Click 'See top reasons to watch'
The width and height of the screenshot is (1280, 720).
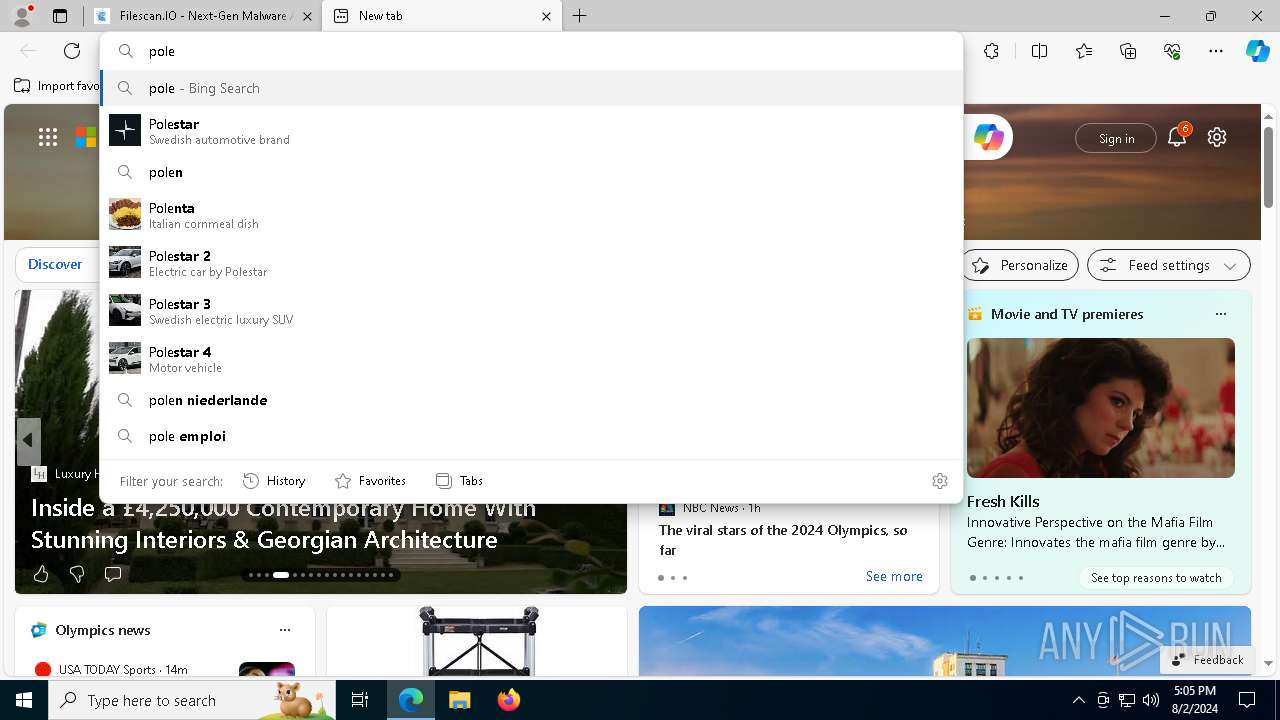(1156, 578)
